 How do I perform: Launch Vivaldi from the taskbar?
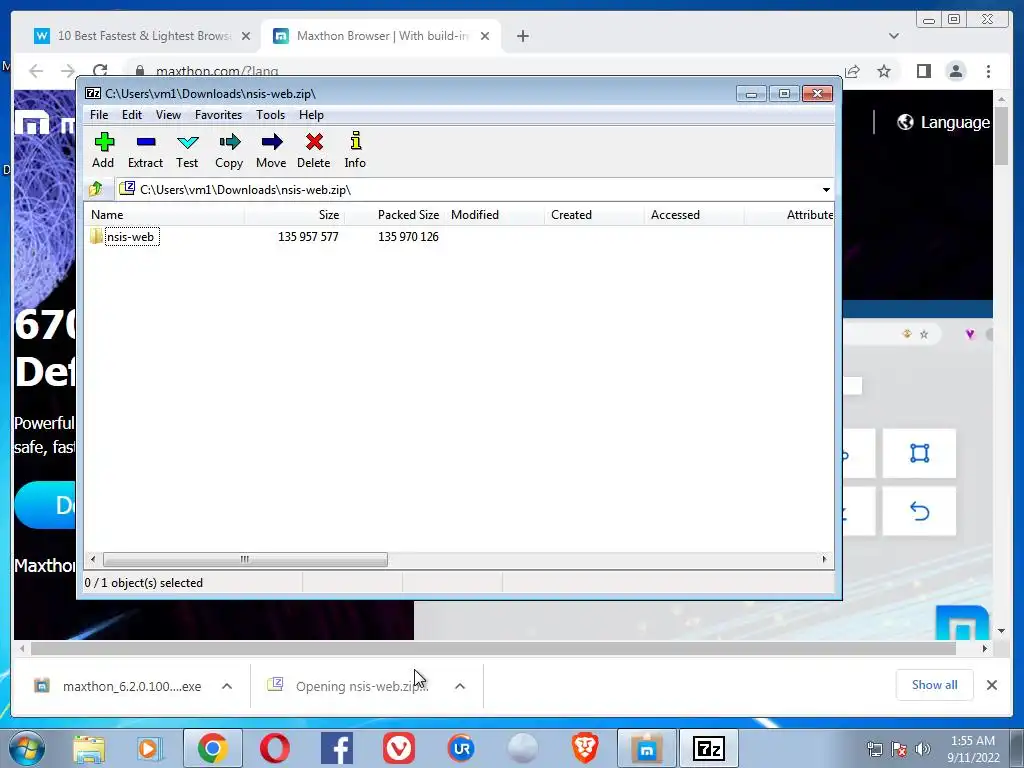click(x=398, y=748)
